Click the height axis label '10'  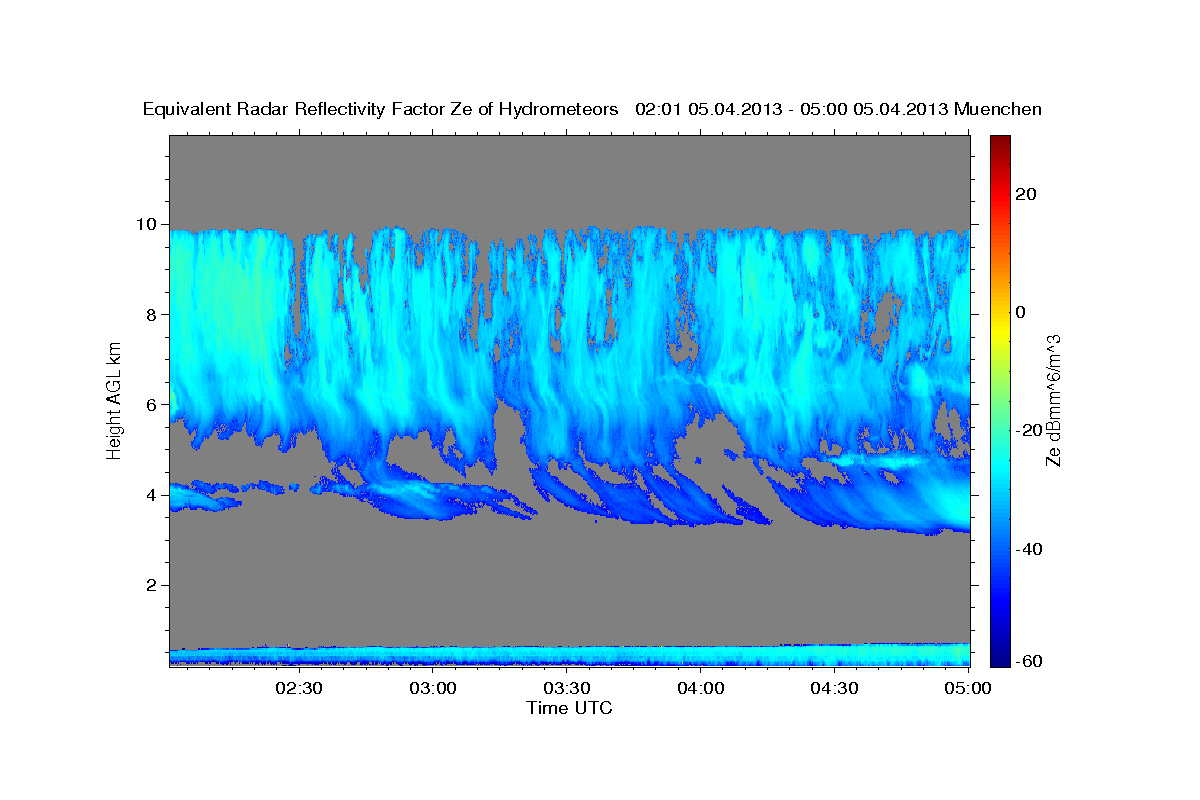[149, 224]
